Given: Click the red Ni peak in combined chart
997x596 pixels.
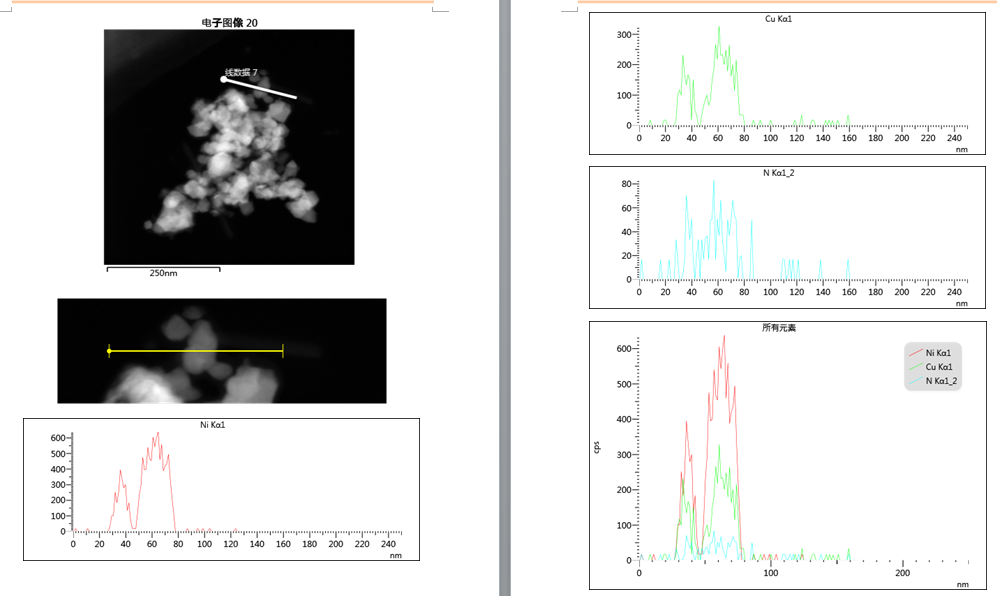Looking at the screenshot, I should [724, 337].
